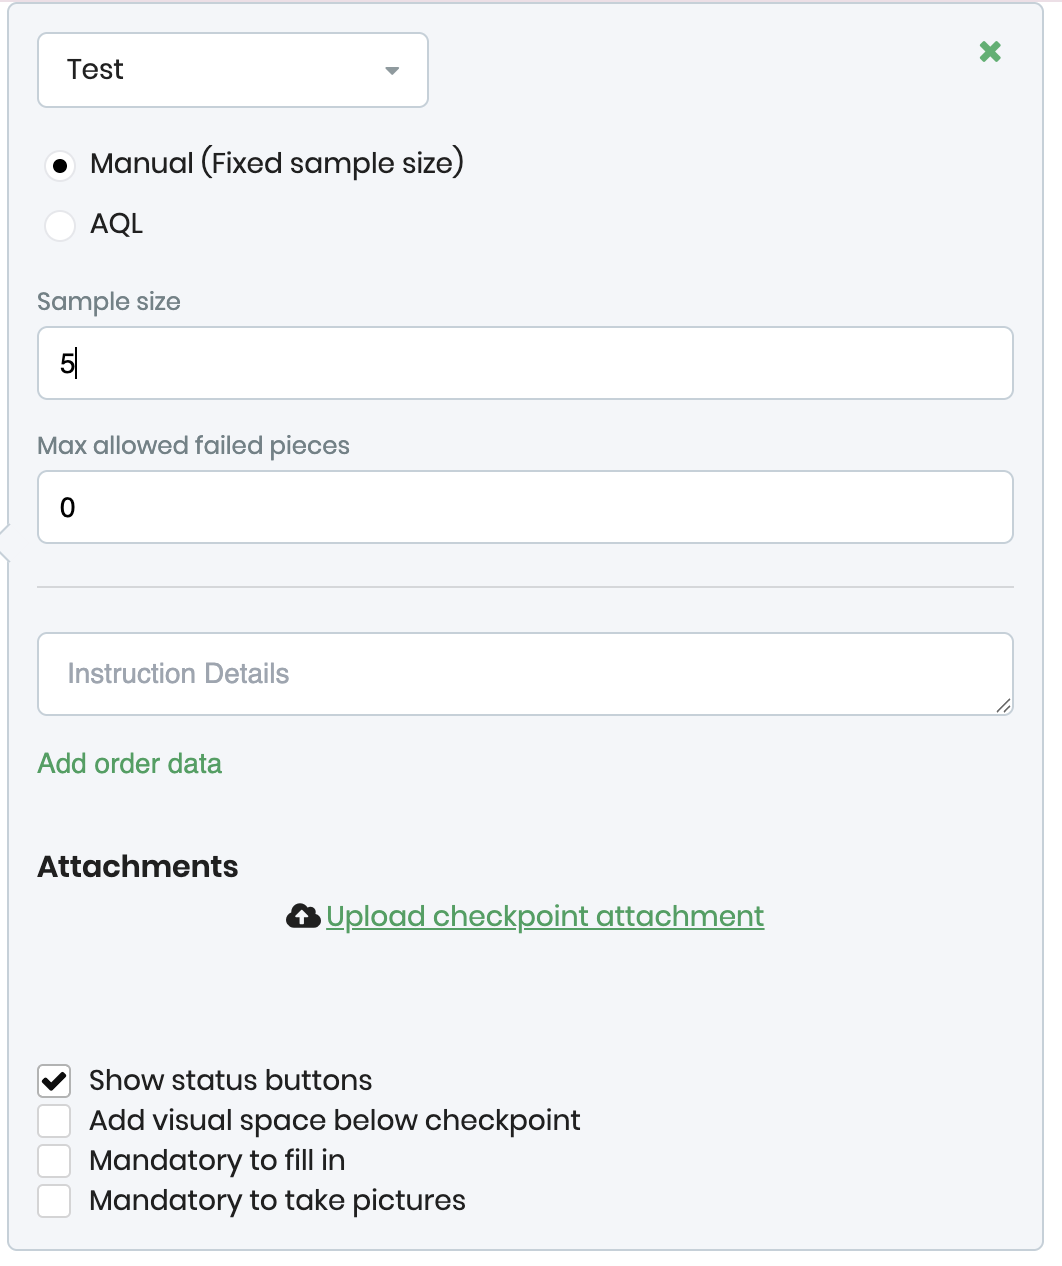
Task: Click the dropdown arrow beside Test
Action: point(392,70)
